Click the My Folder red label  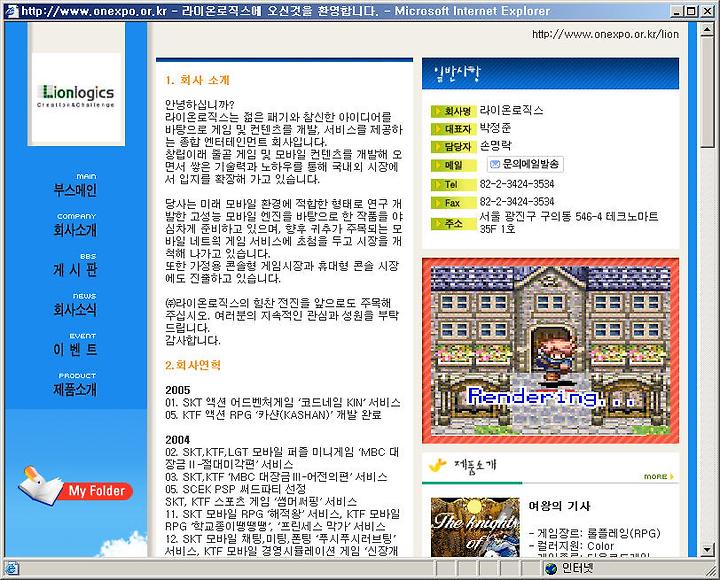tap(97, 491)
